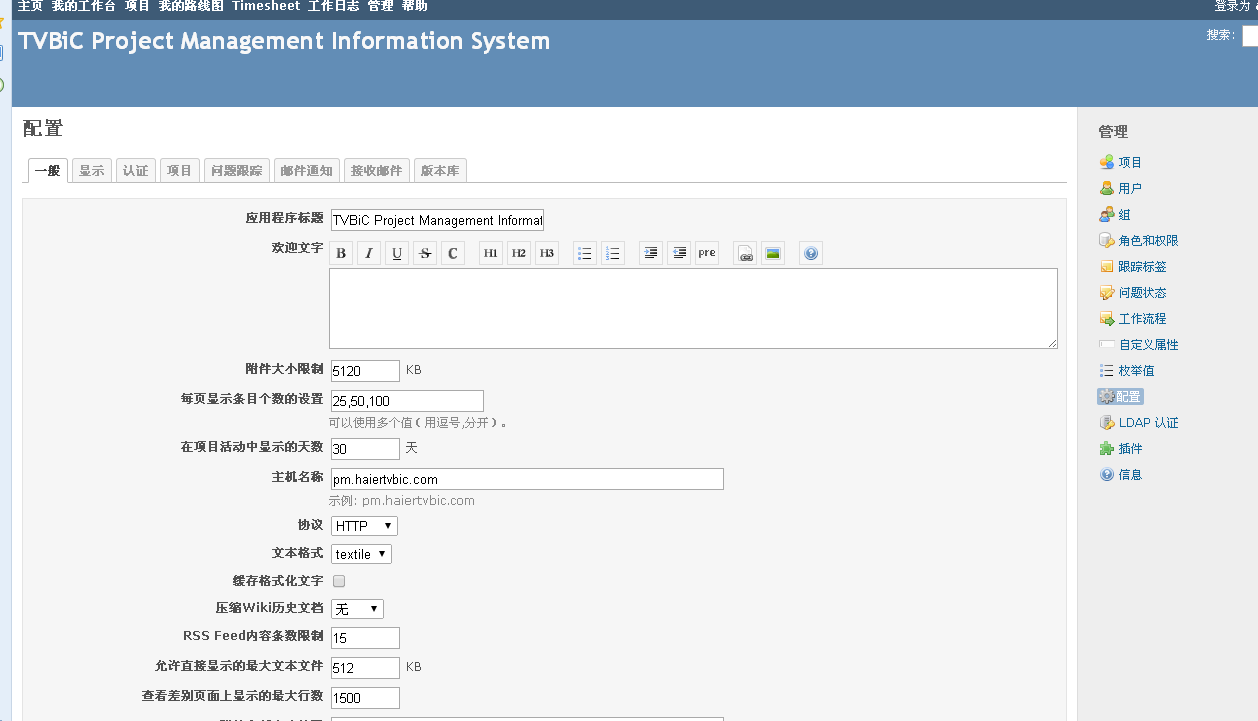Open 问题状态 in the sidebar
Image resolution: width=1258 pixels, height=721 pixels.
tap(1142, 292)
